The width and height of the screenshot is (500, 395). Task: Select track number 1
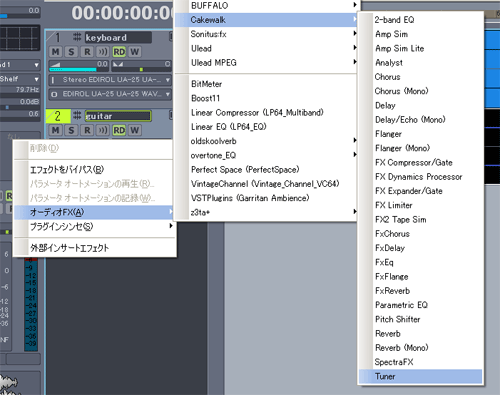[58, 37]
